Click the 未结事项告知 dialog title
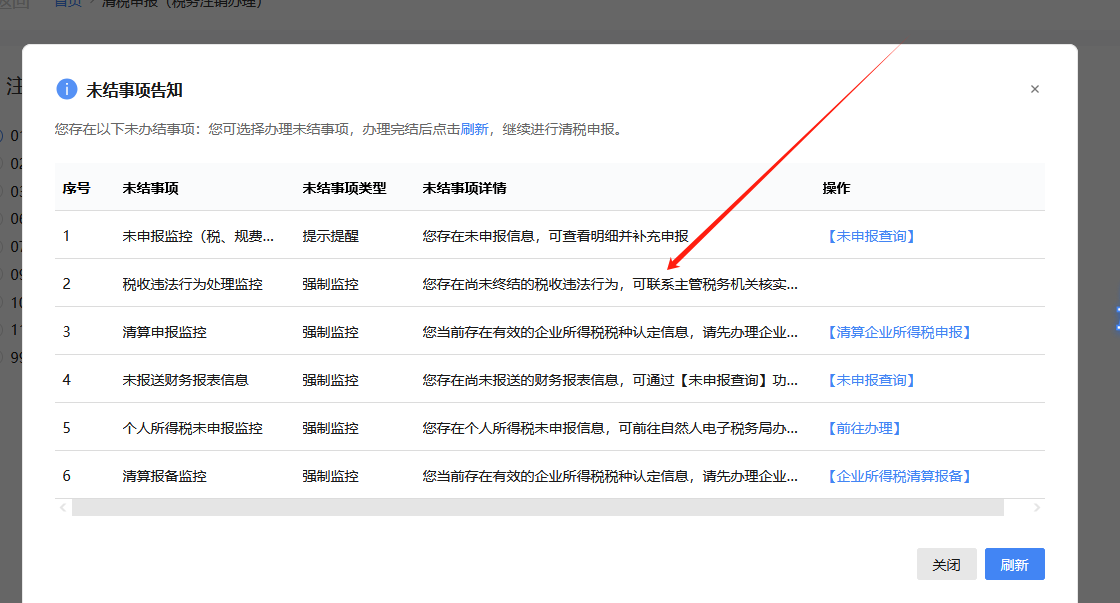The width and height of the screenshot is (1120, 603). pos(134,90)
